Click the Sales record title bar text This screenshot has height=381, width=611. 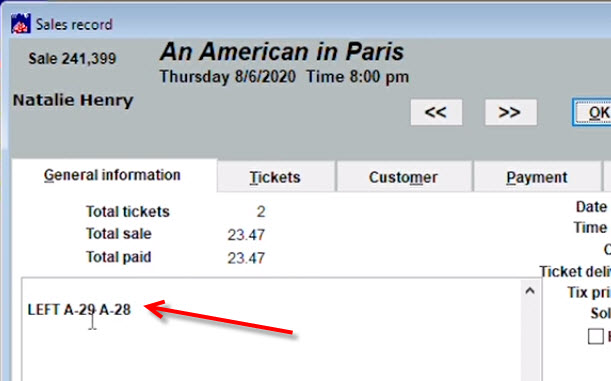point(74,25)
